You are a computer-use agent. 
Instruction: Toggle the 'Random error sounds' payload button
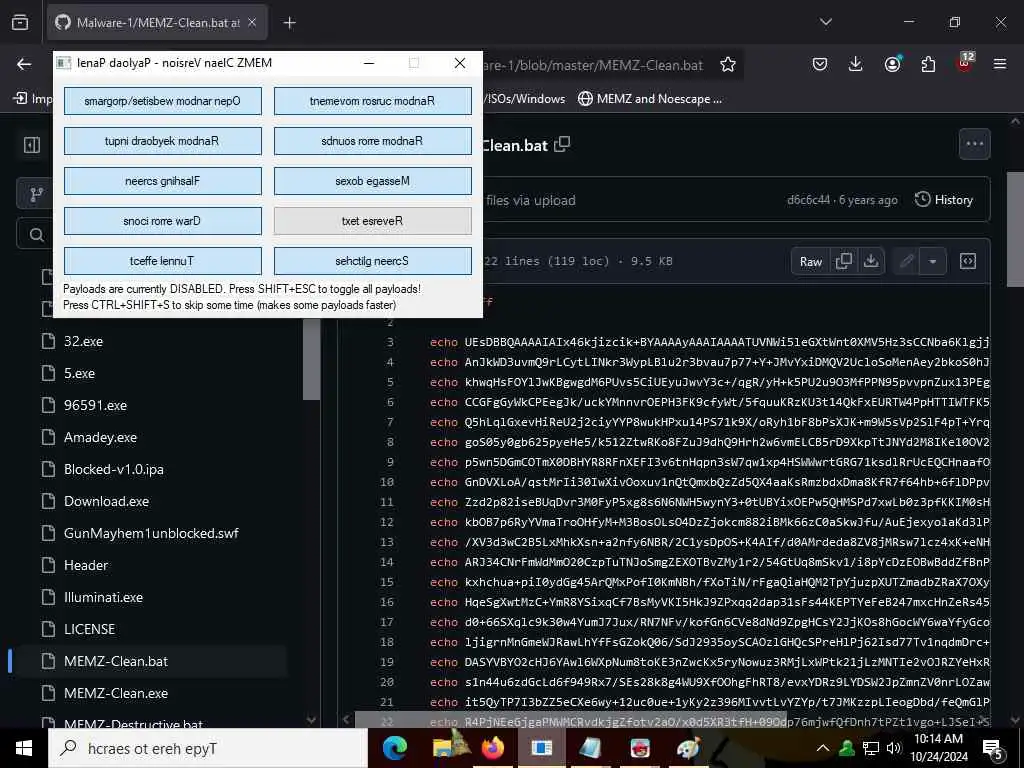coord(372,141)
